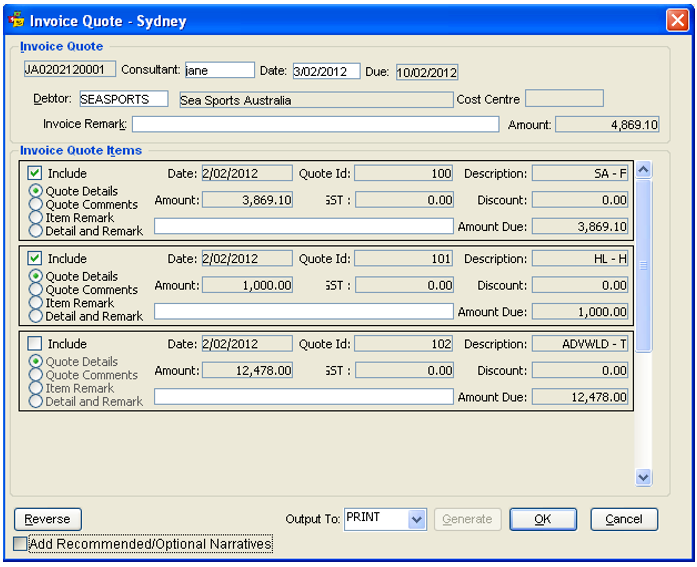Click Quote Id field showing 102
This screenshot has width=697, height=567.
(x=403, y=343)
